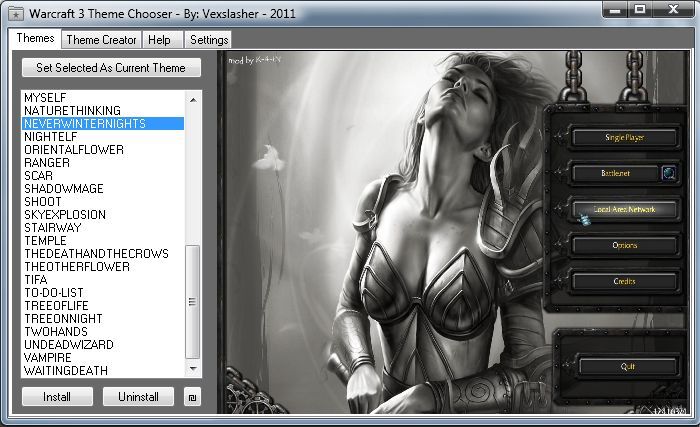Click the theme list scroll up arrow

click(x=193, y=100)
